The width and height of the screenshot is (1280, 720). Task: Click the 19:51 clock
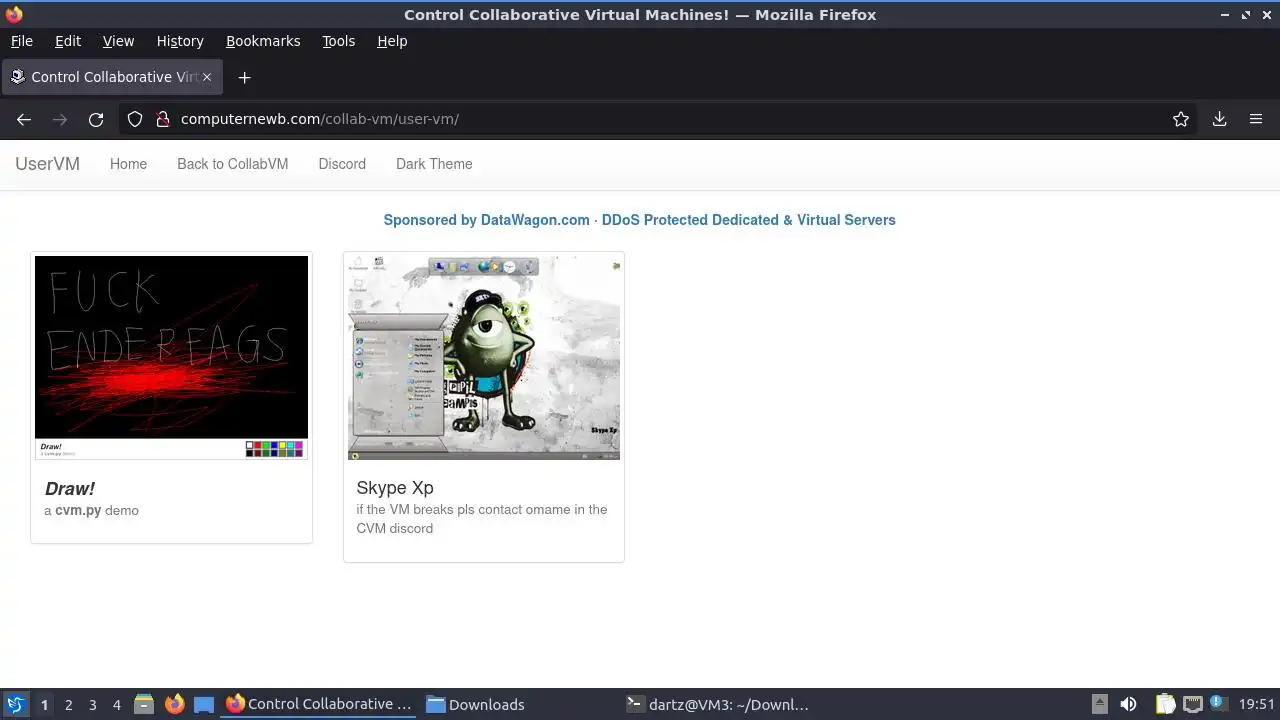click(x=1257, y=704)
